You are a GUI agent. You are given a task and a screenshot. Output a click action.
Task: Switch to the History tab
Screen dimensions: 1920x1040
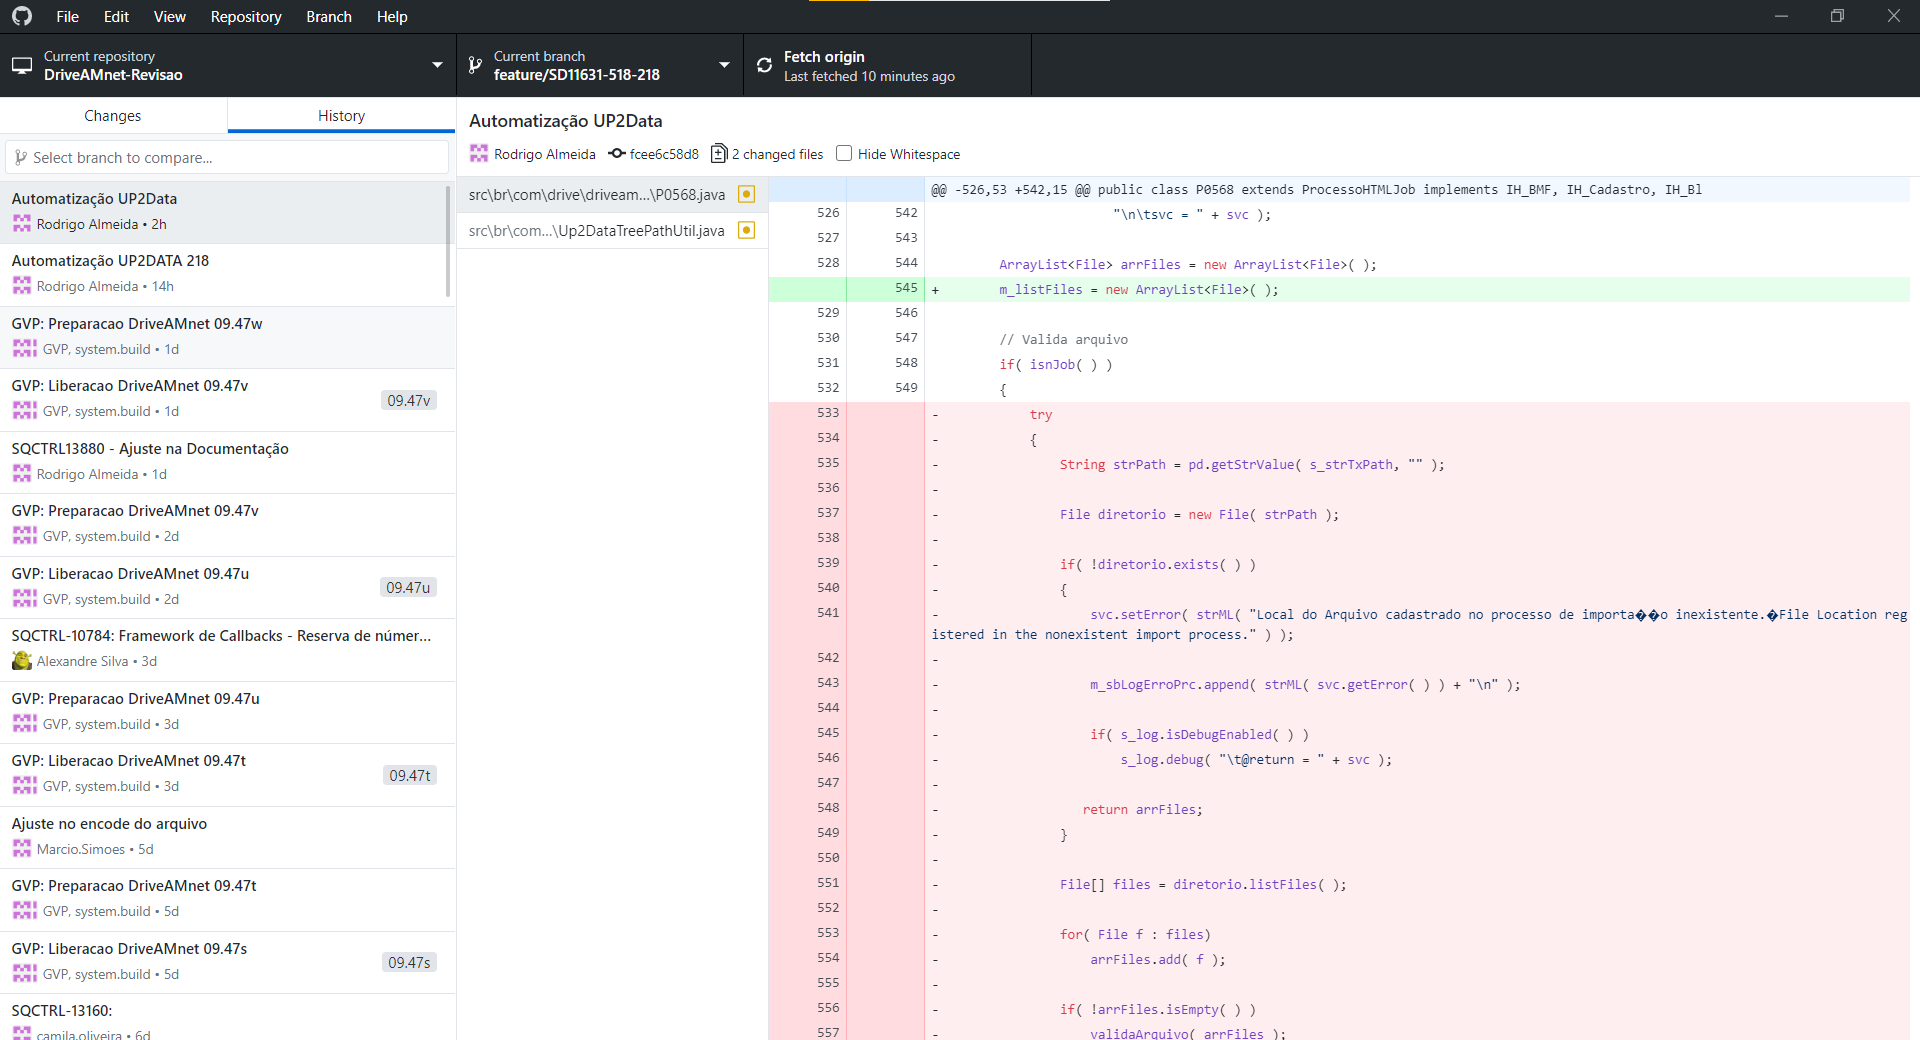[341, 116]
